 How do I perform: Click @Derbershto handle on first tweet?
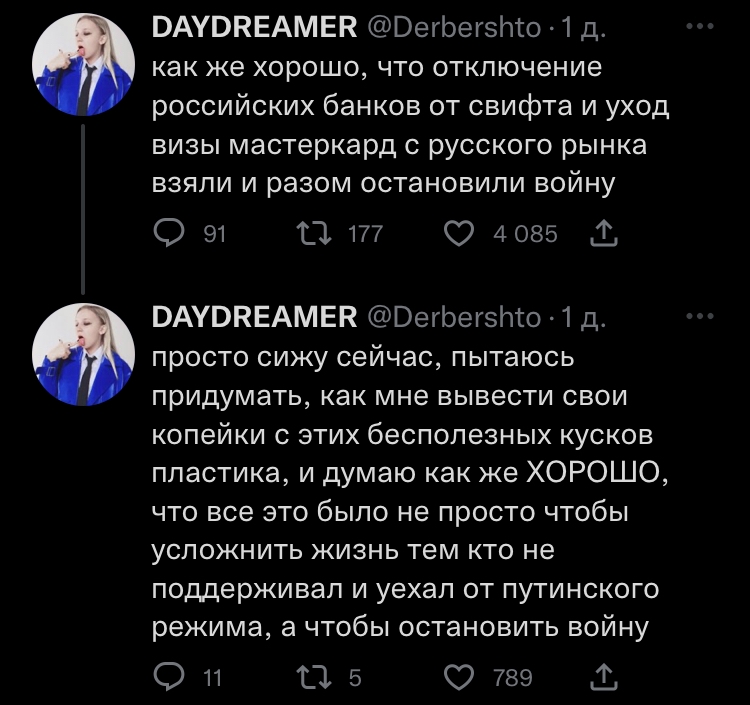pyautogui.click(x=455, y=28)
